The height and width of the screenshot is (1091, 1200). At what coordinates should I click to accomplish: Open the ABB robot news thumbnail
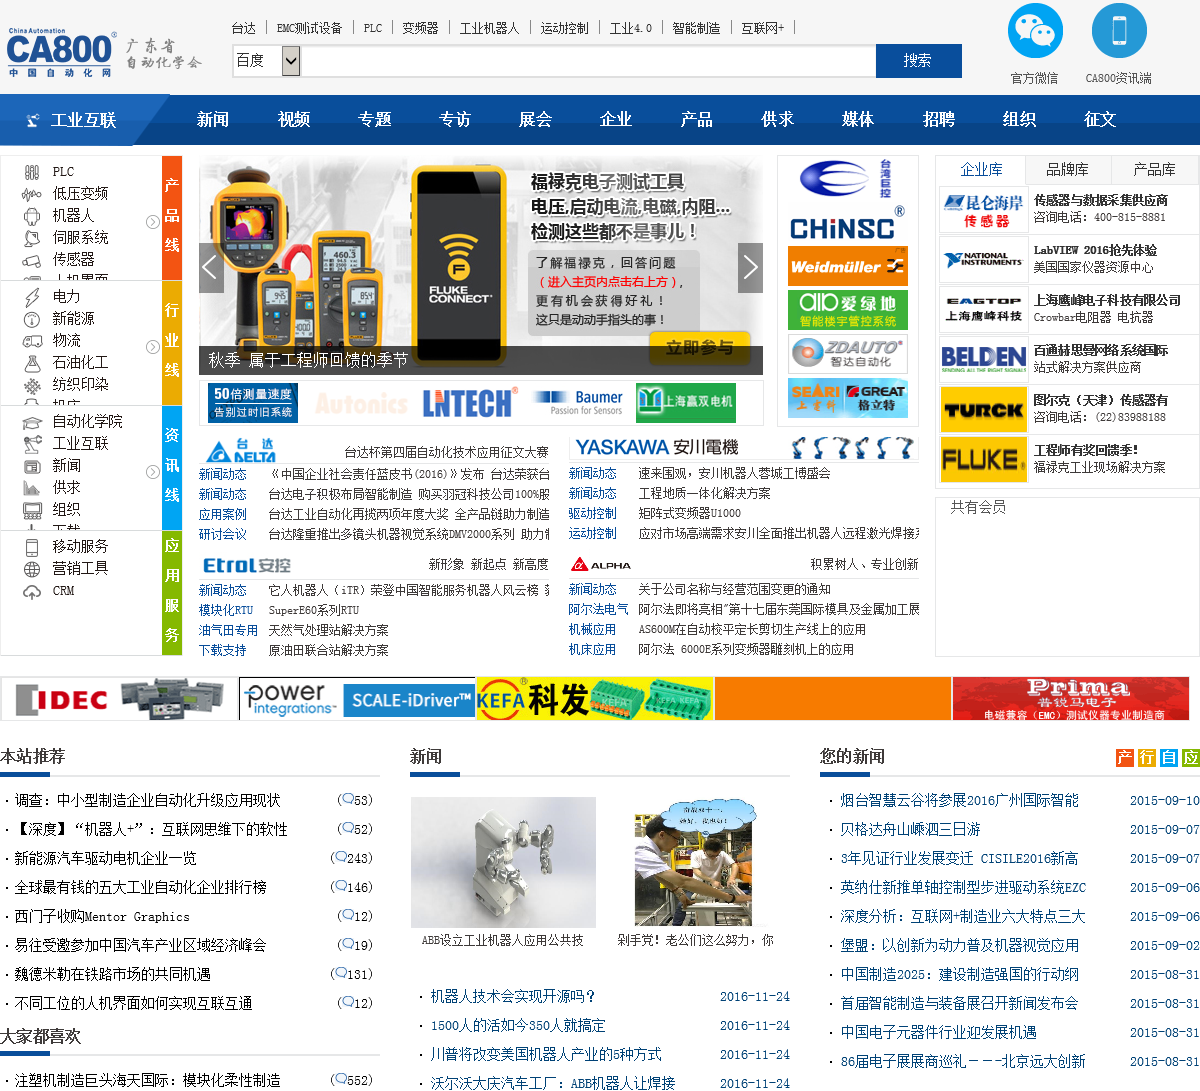click(x=503, y=862)
